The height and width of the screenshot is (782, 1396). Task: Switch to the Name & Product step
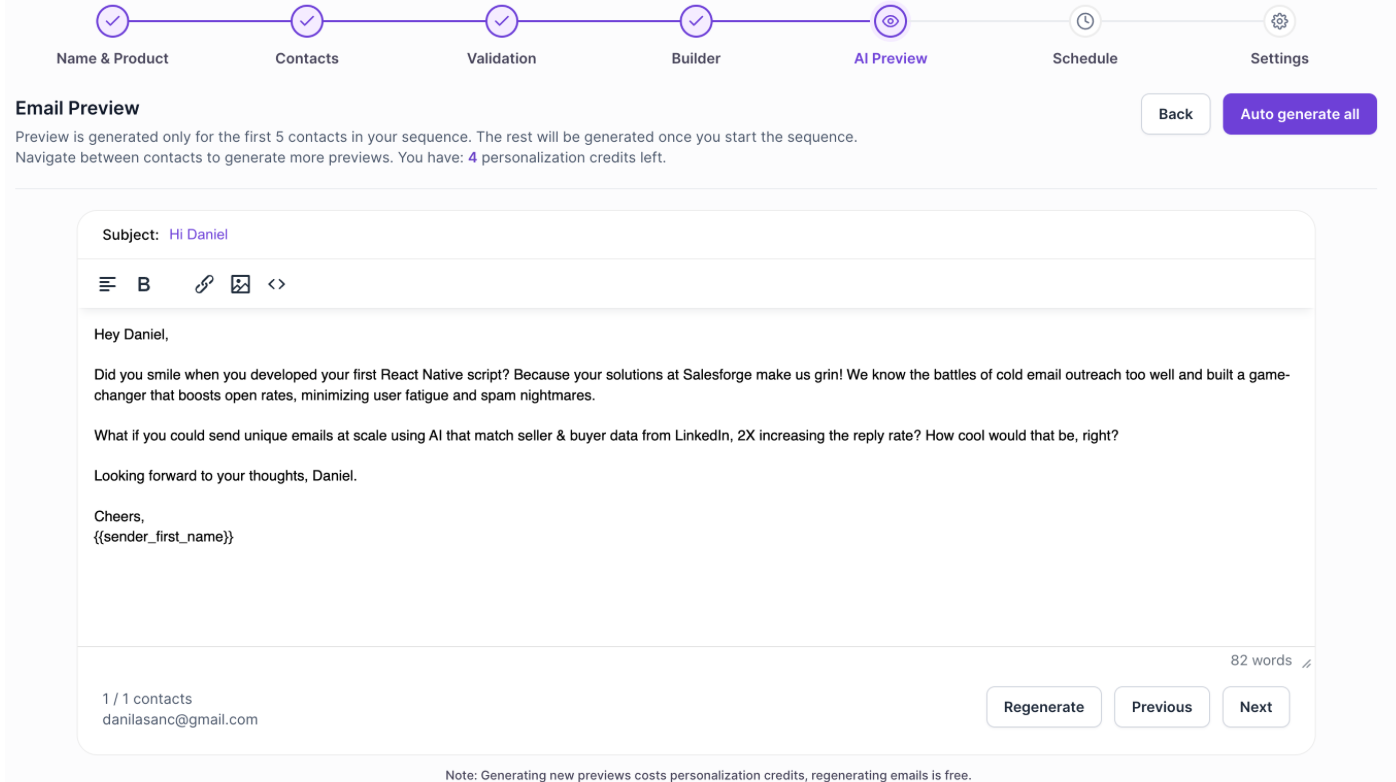tap(112, 21)
